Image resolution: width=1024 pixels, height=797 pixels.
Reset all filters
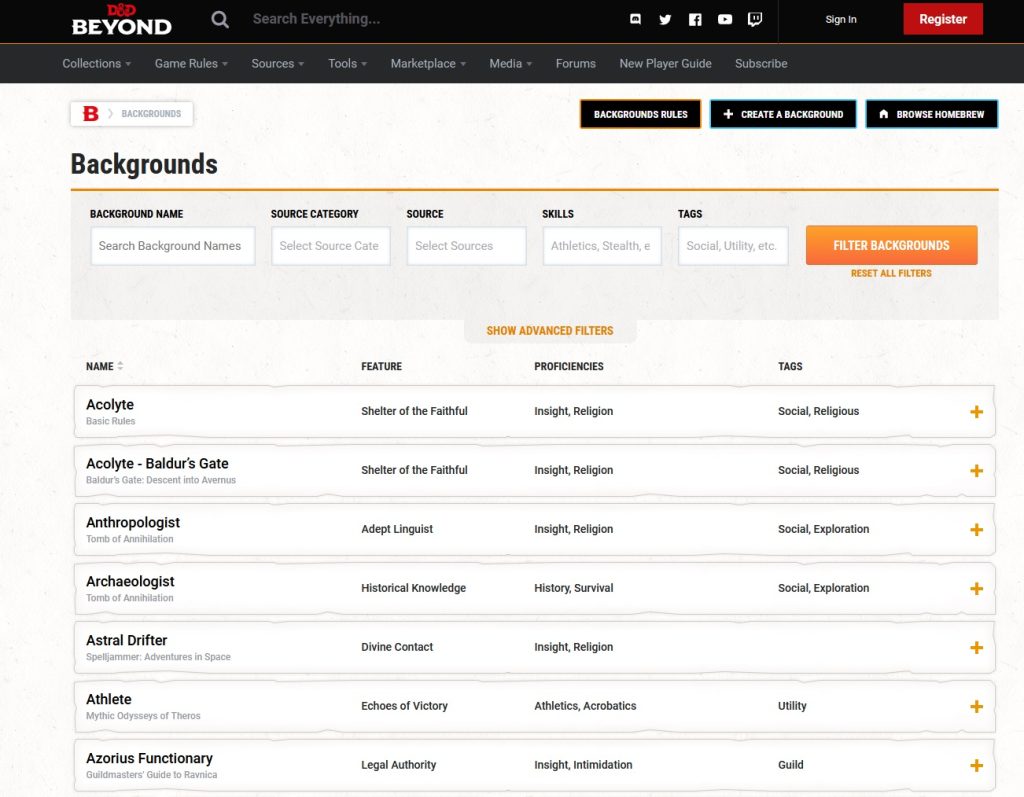[891, 273]
